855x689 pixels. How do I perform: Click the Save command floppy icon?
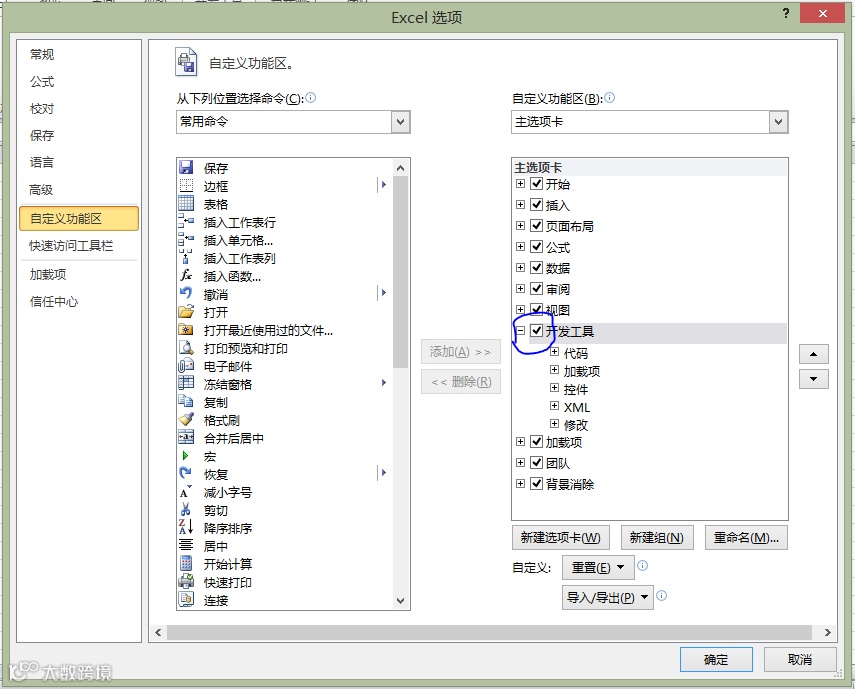click(186, 167)
